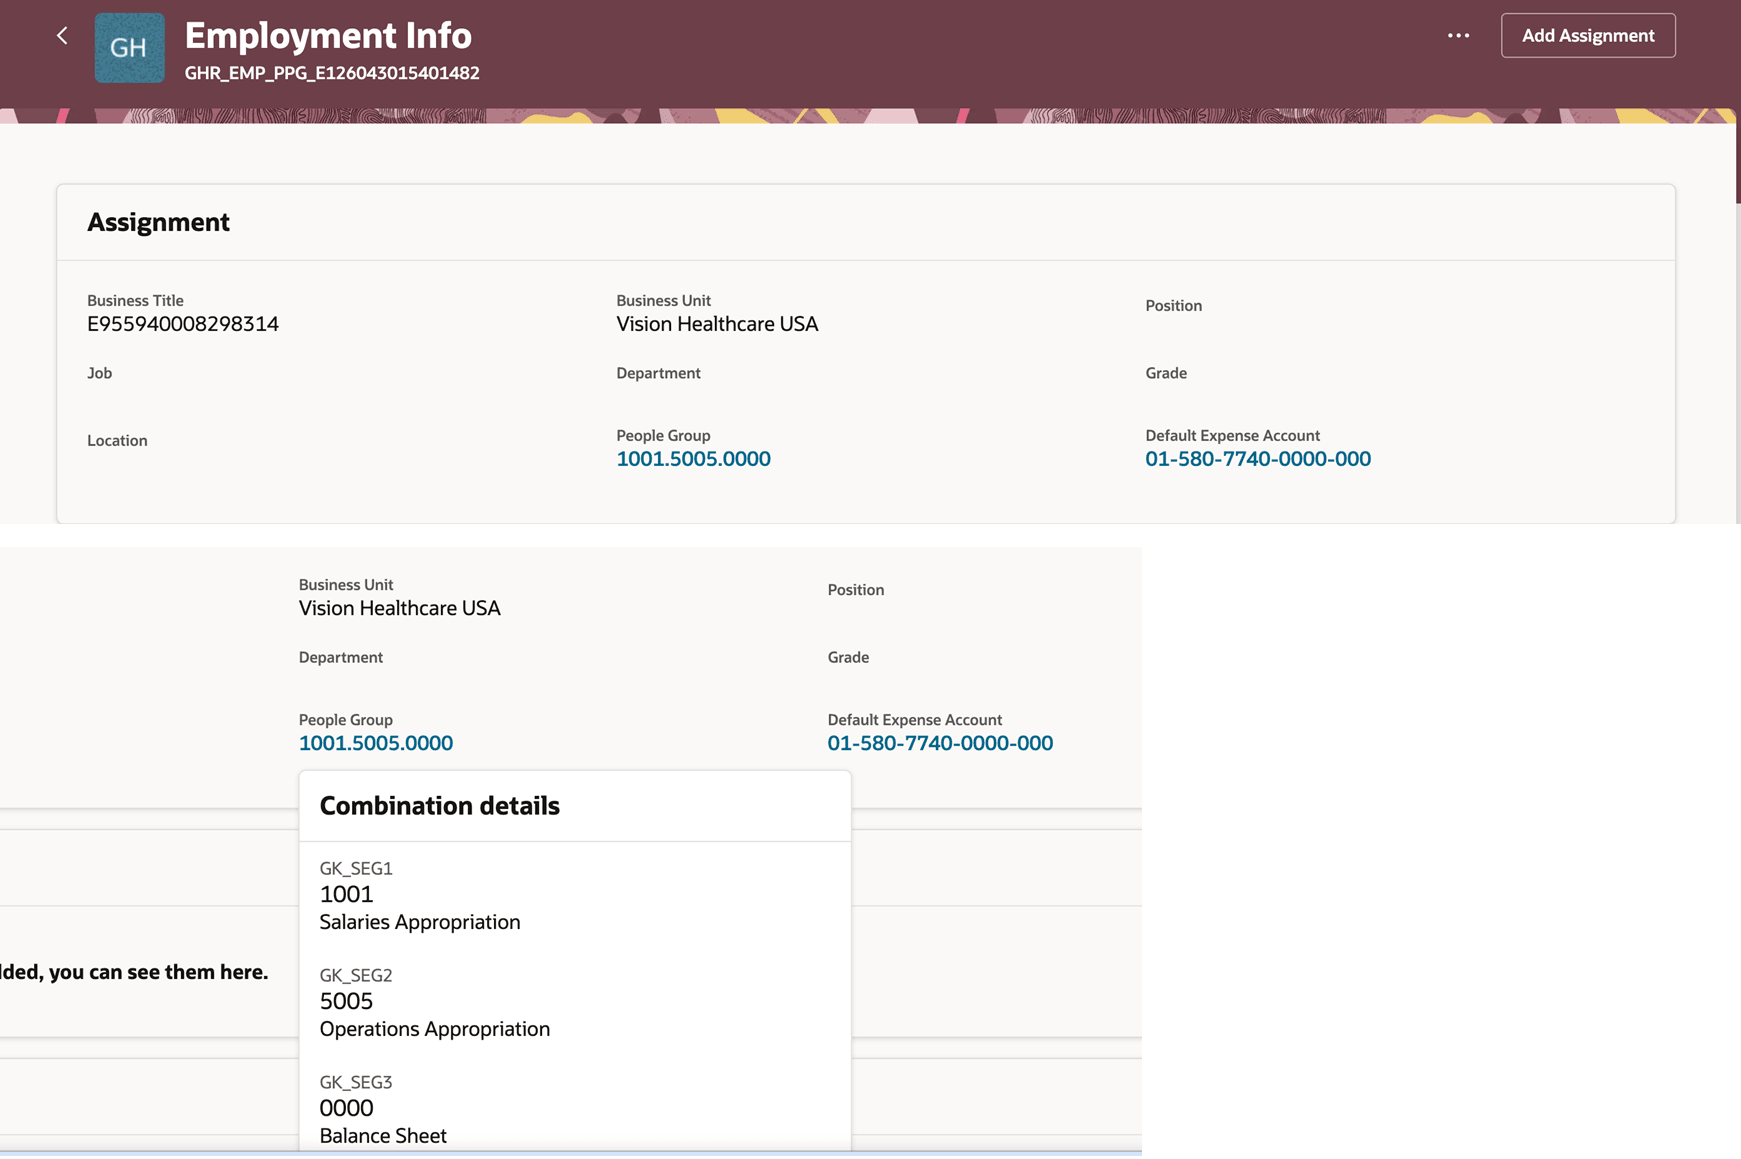
Task: Select the Employment Info page title
Action: tap(328, 36)
